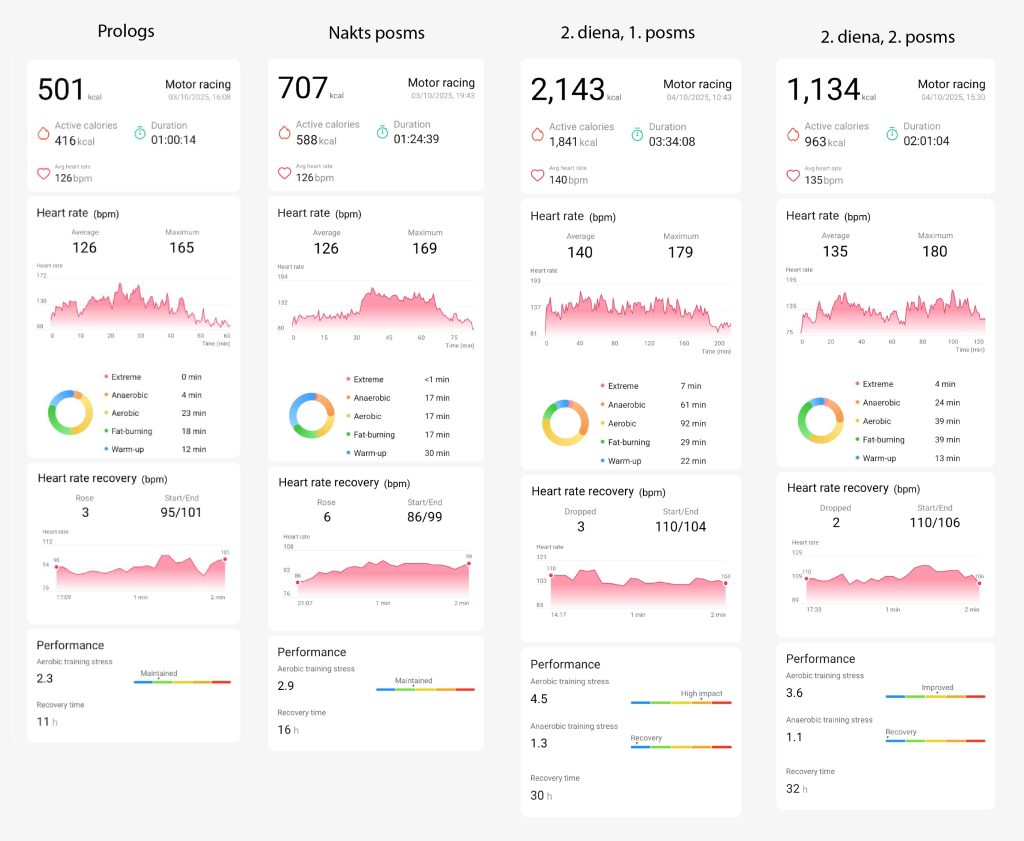The height and width of the screenshot is (841, 1024).
Task: Click the Maintained stress bar in Prologs
Action: click(x=182, y=681)
